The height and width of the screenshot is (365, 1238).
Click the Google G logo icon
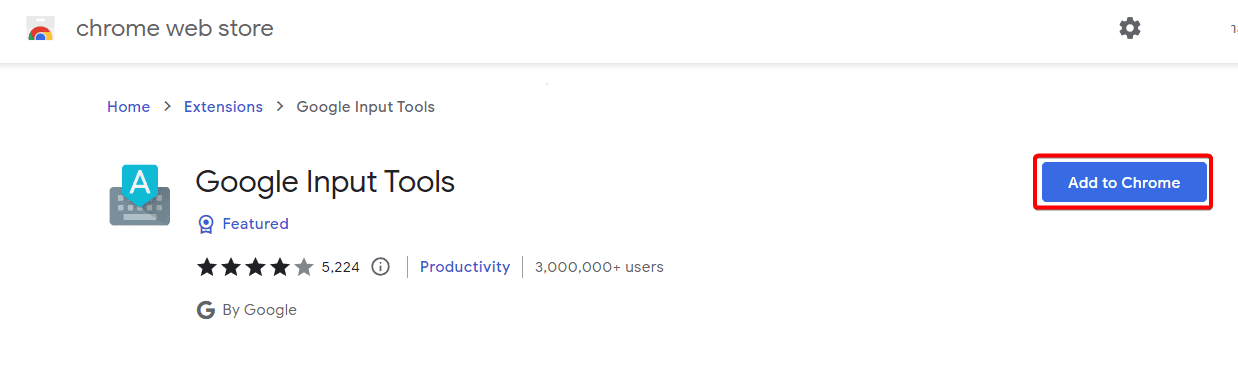206,310
